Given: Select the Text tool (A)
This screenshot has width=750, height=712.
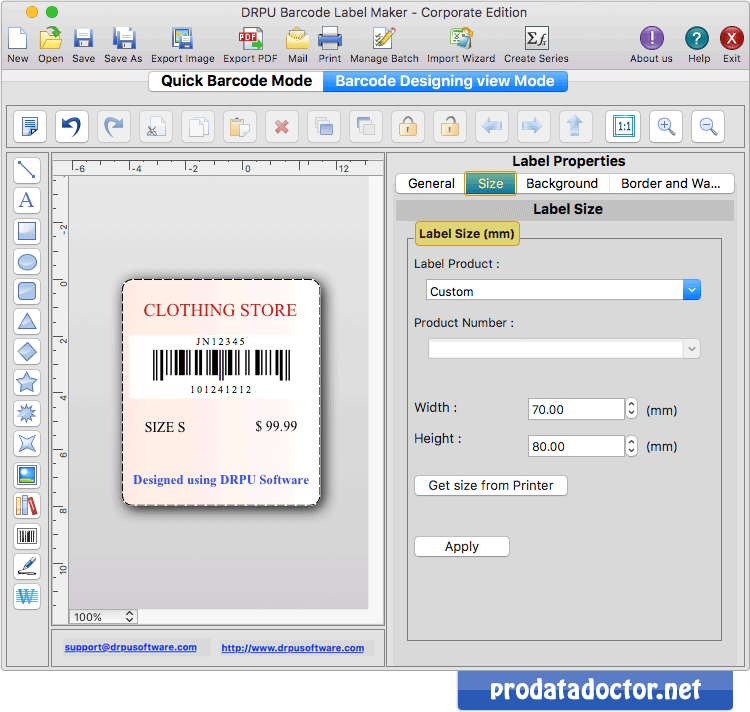Looking at the screenshot, I should click(x=27, y=200).
